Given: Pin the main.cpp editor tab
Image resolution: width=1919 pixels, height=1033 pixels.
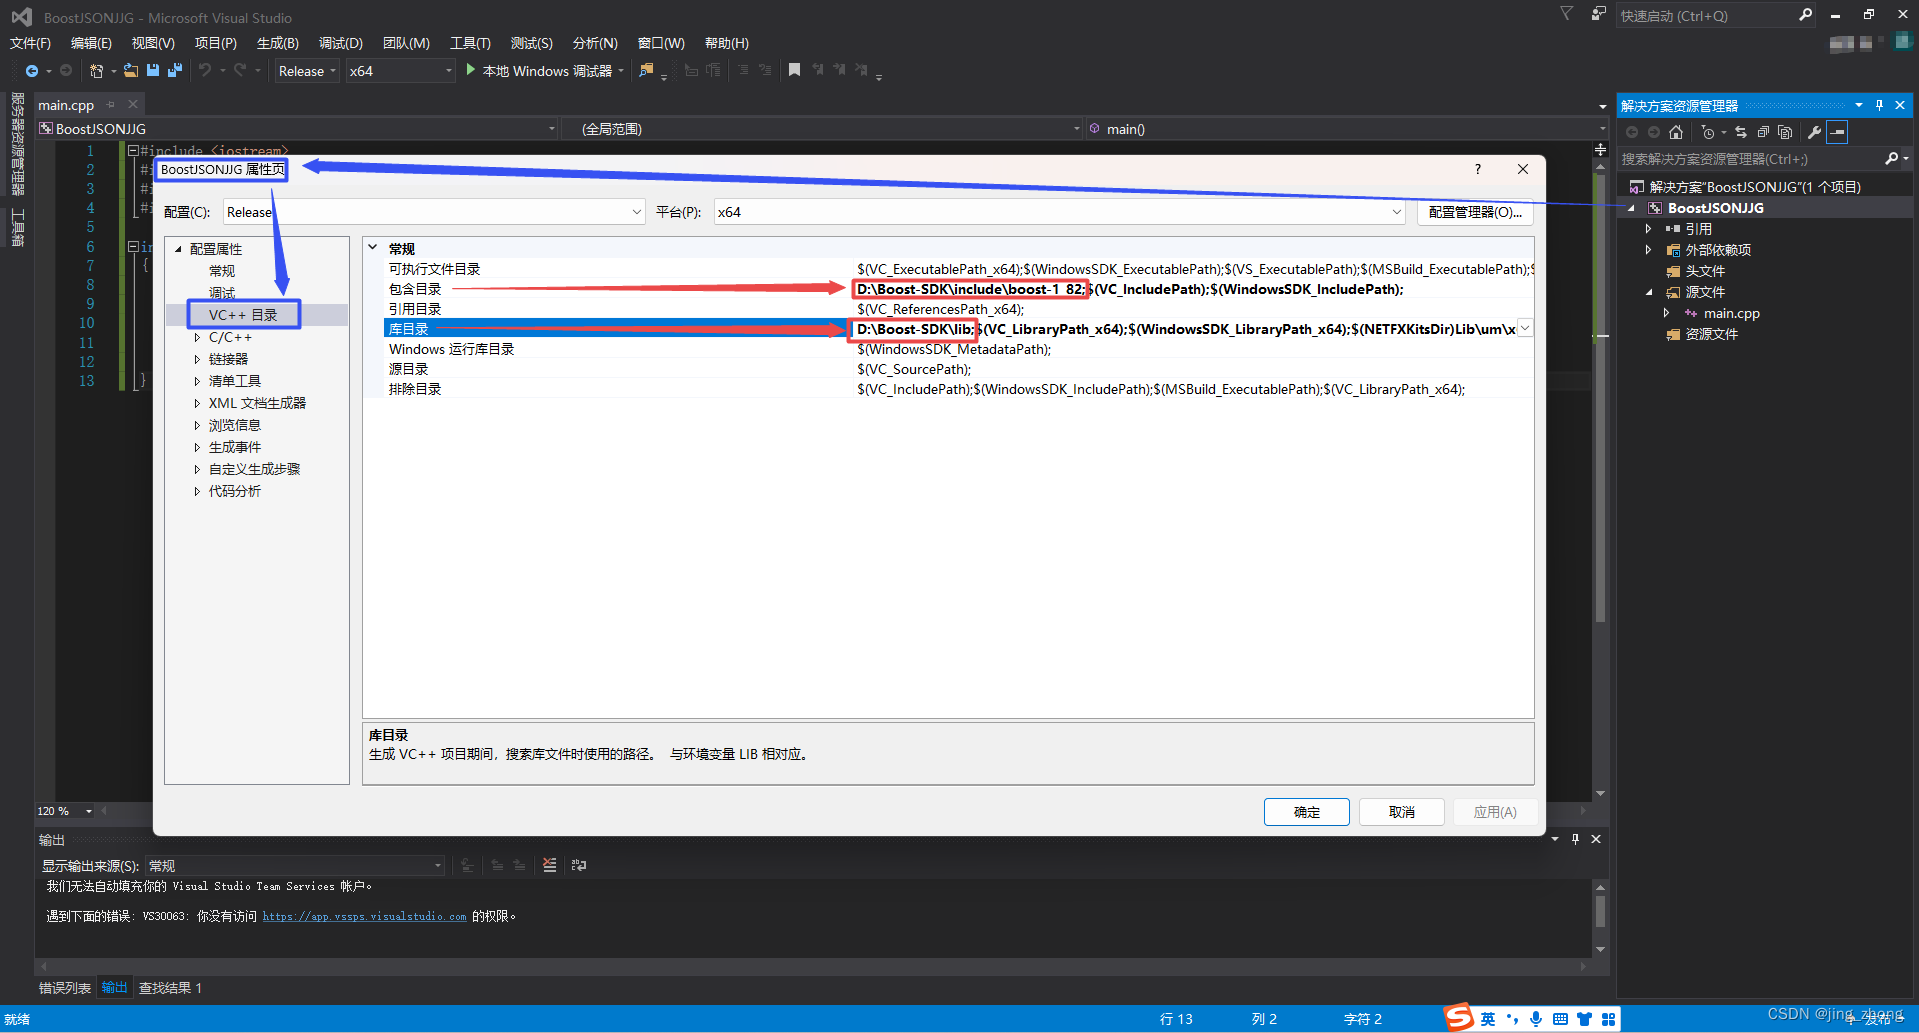Looking at the screenshot, I should pos(110,104).
